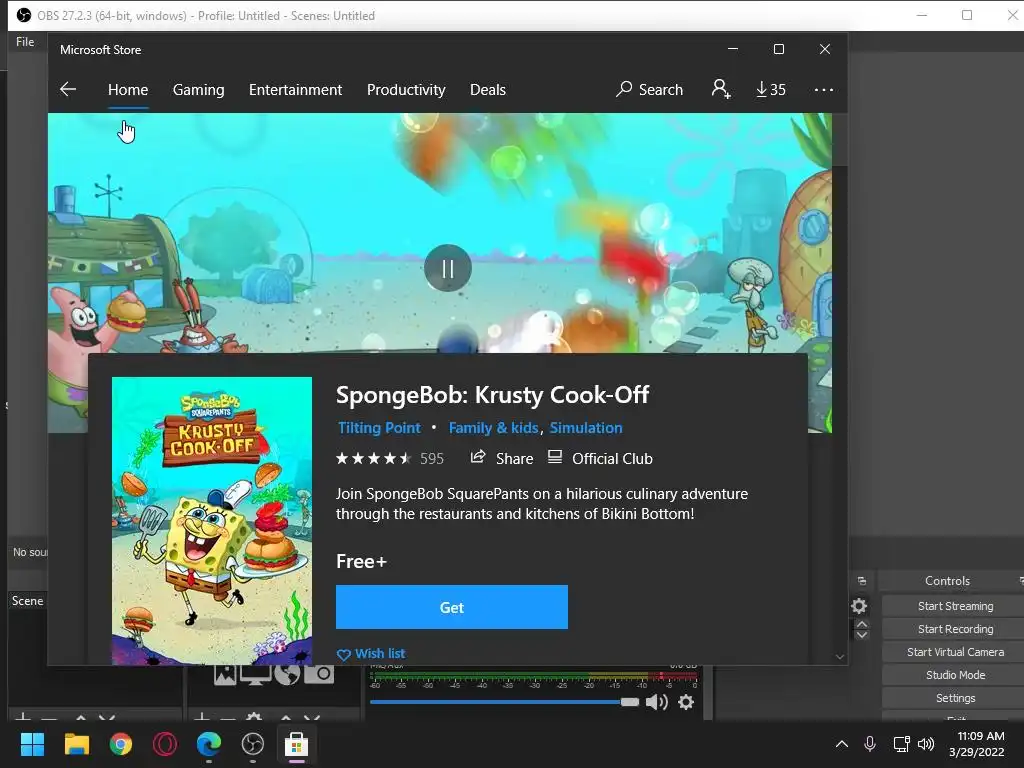Click Search in Microsoft Store

tap(649, 89)
